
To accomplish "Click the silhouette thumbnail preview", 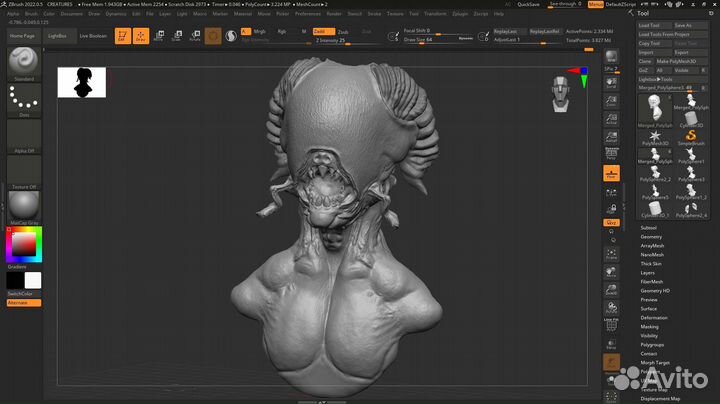I will [x=82, y=82].
